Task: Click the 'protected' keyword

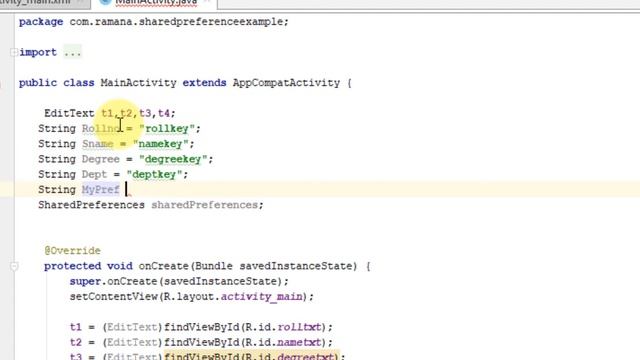Action: pyautogui.click(x=72, y=266)
